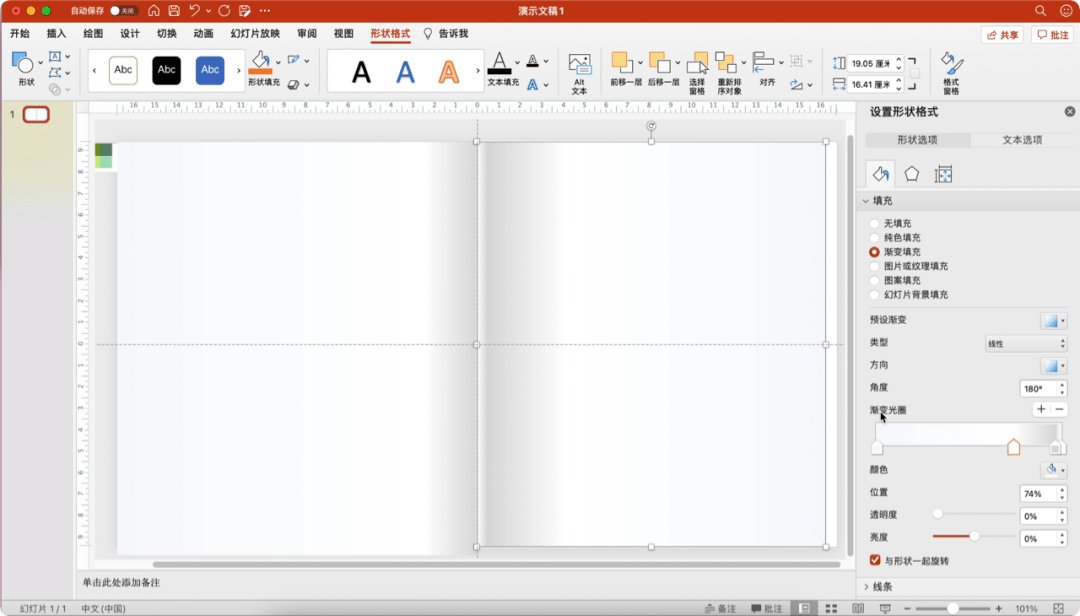1080x616 pixels.
Task: Open the 预设渐变 preset dropdown
Action: point(1053,321)
